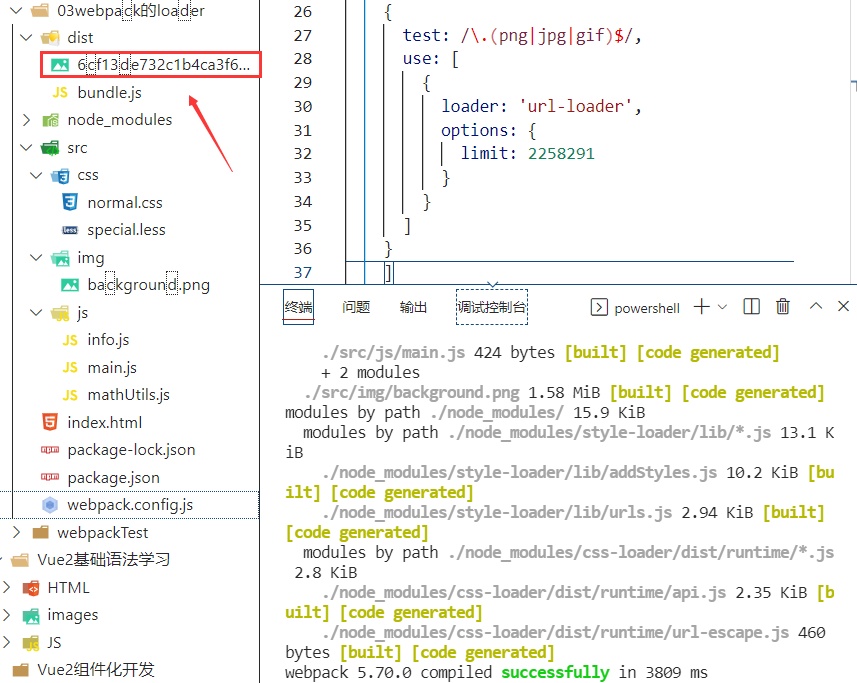857x683 pixels.
Task: Click the image icon beside background.png
Action: pos(69,285)
